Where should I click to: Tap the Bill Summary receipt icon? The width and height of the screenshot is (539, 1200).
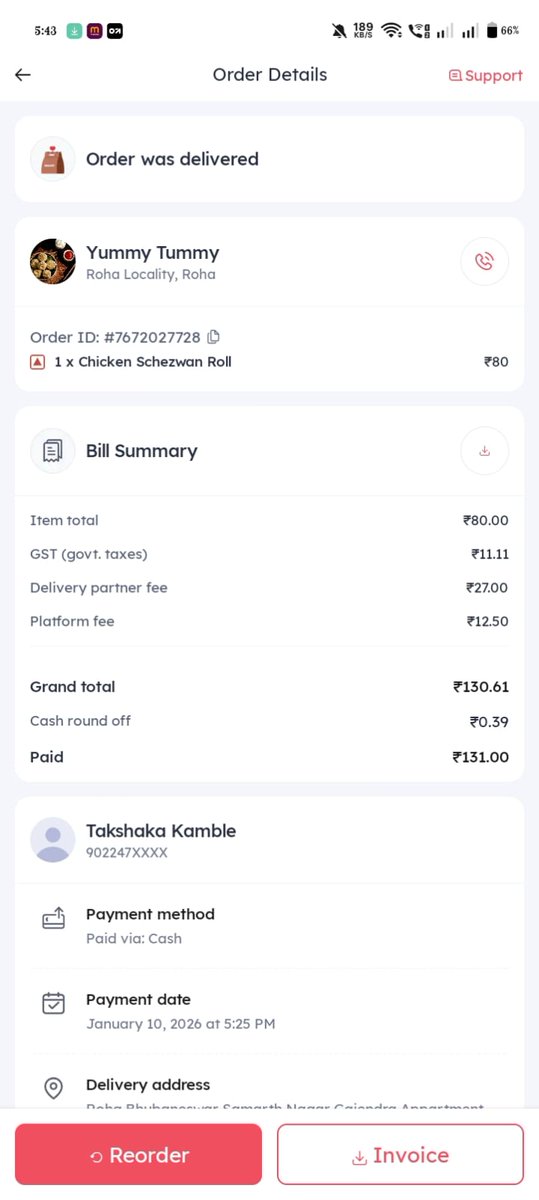pos(53,451)
